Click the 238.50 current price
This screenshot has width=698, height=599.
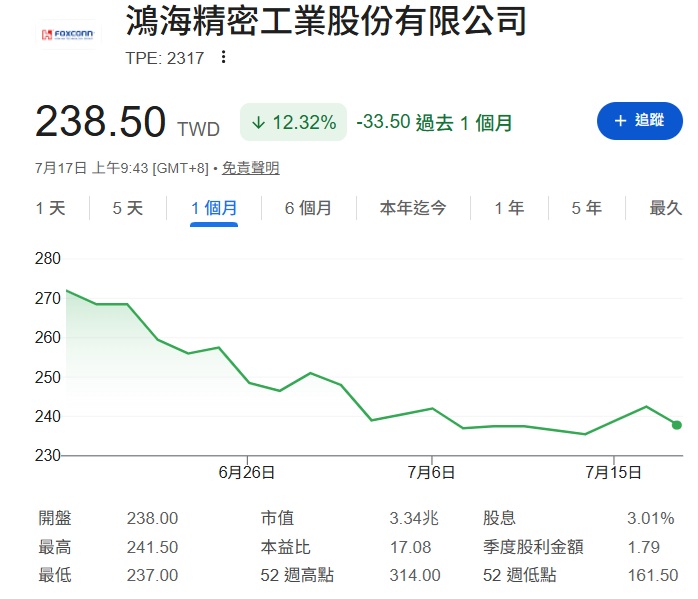pyautogui.click(x=101, y=121)
